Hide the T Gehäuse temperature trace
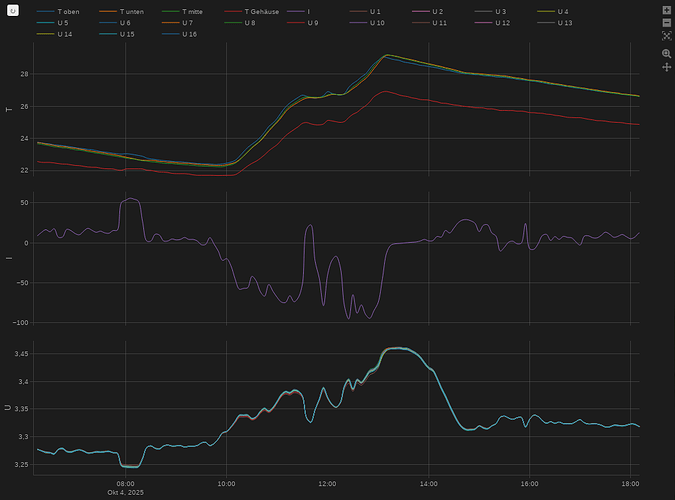675x500 pixels. coord(261,11)
